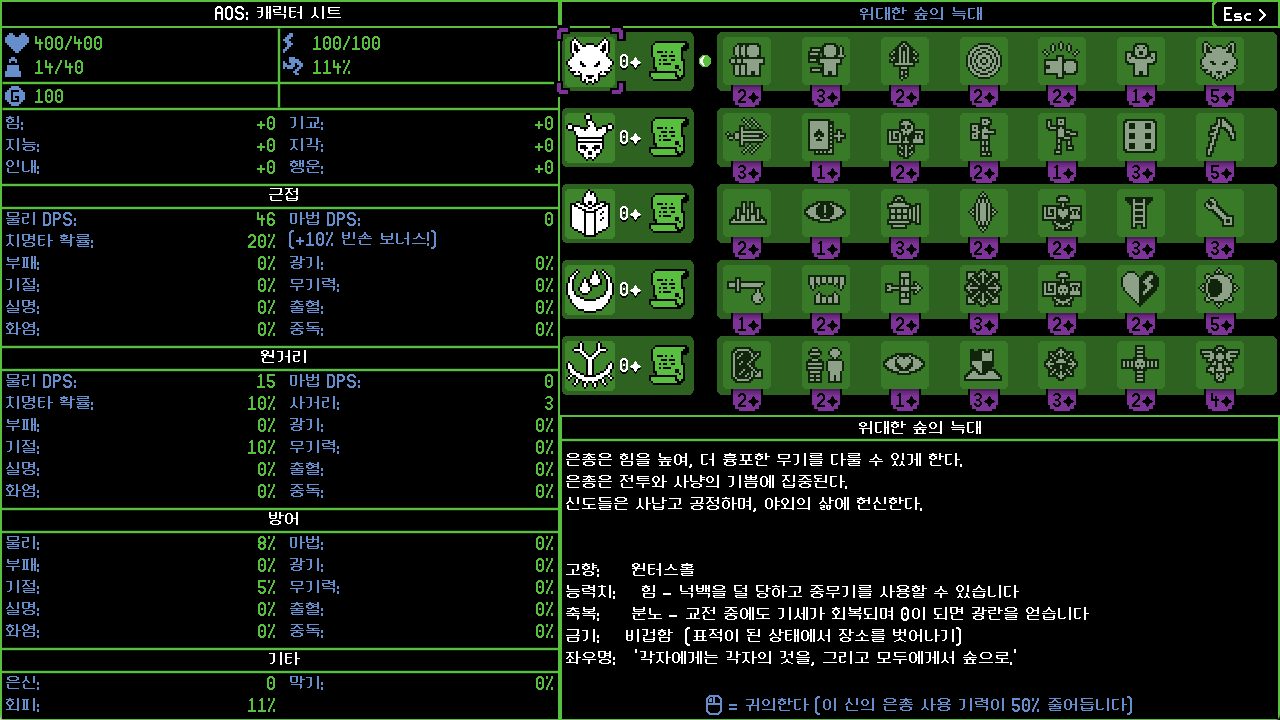This screenshot has height=720, width=1280.
Task: Click the green orb indicator beside the wolf scroll
Action: pos(705,61)
